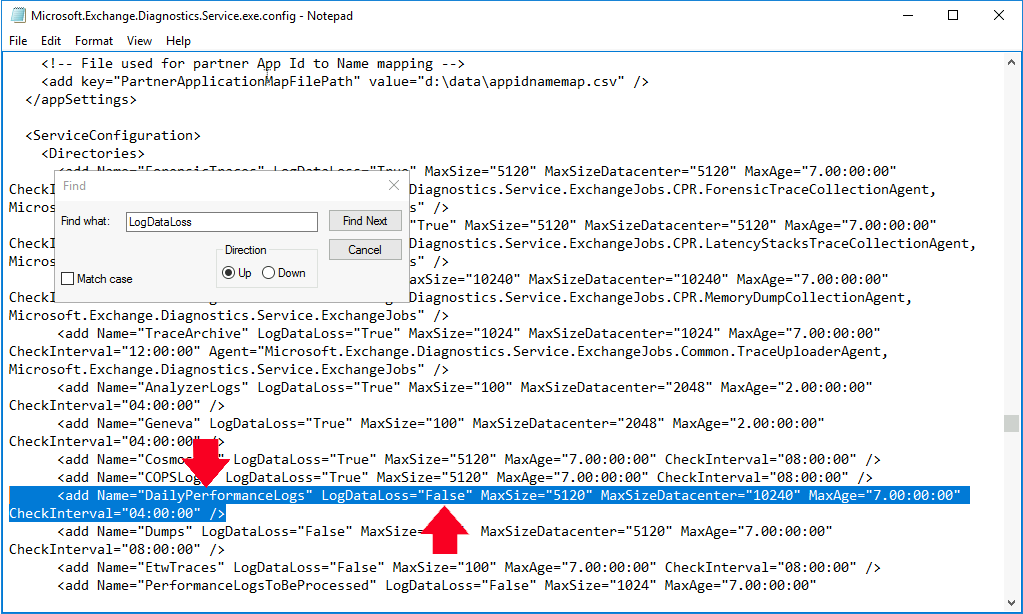Click the '<Directories>' tag text
The width and height of the screenshot is (1023, 614).
pos(93,154)
